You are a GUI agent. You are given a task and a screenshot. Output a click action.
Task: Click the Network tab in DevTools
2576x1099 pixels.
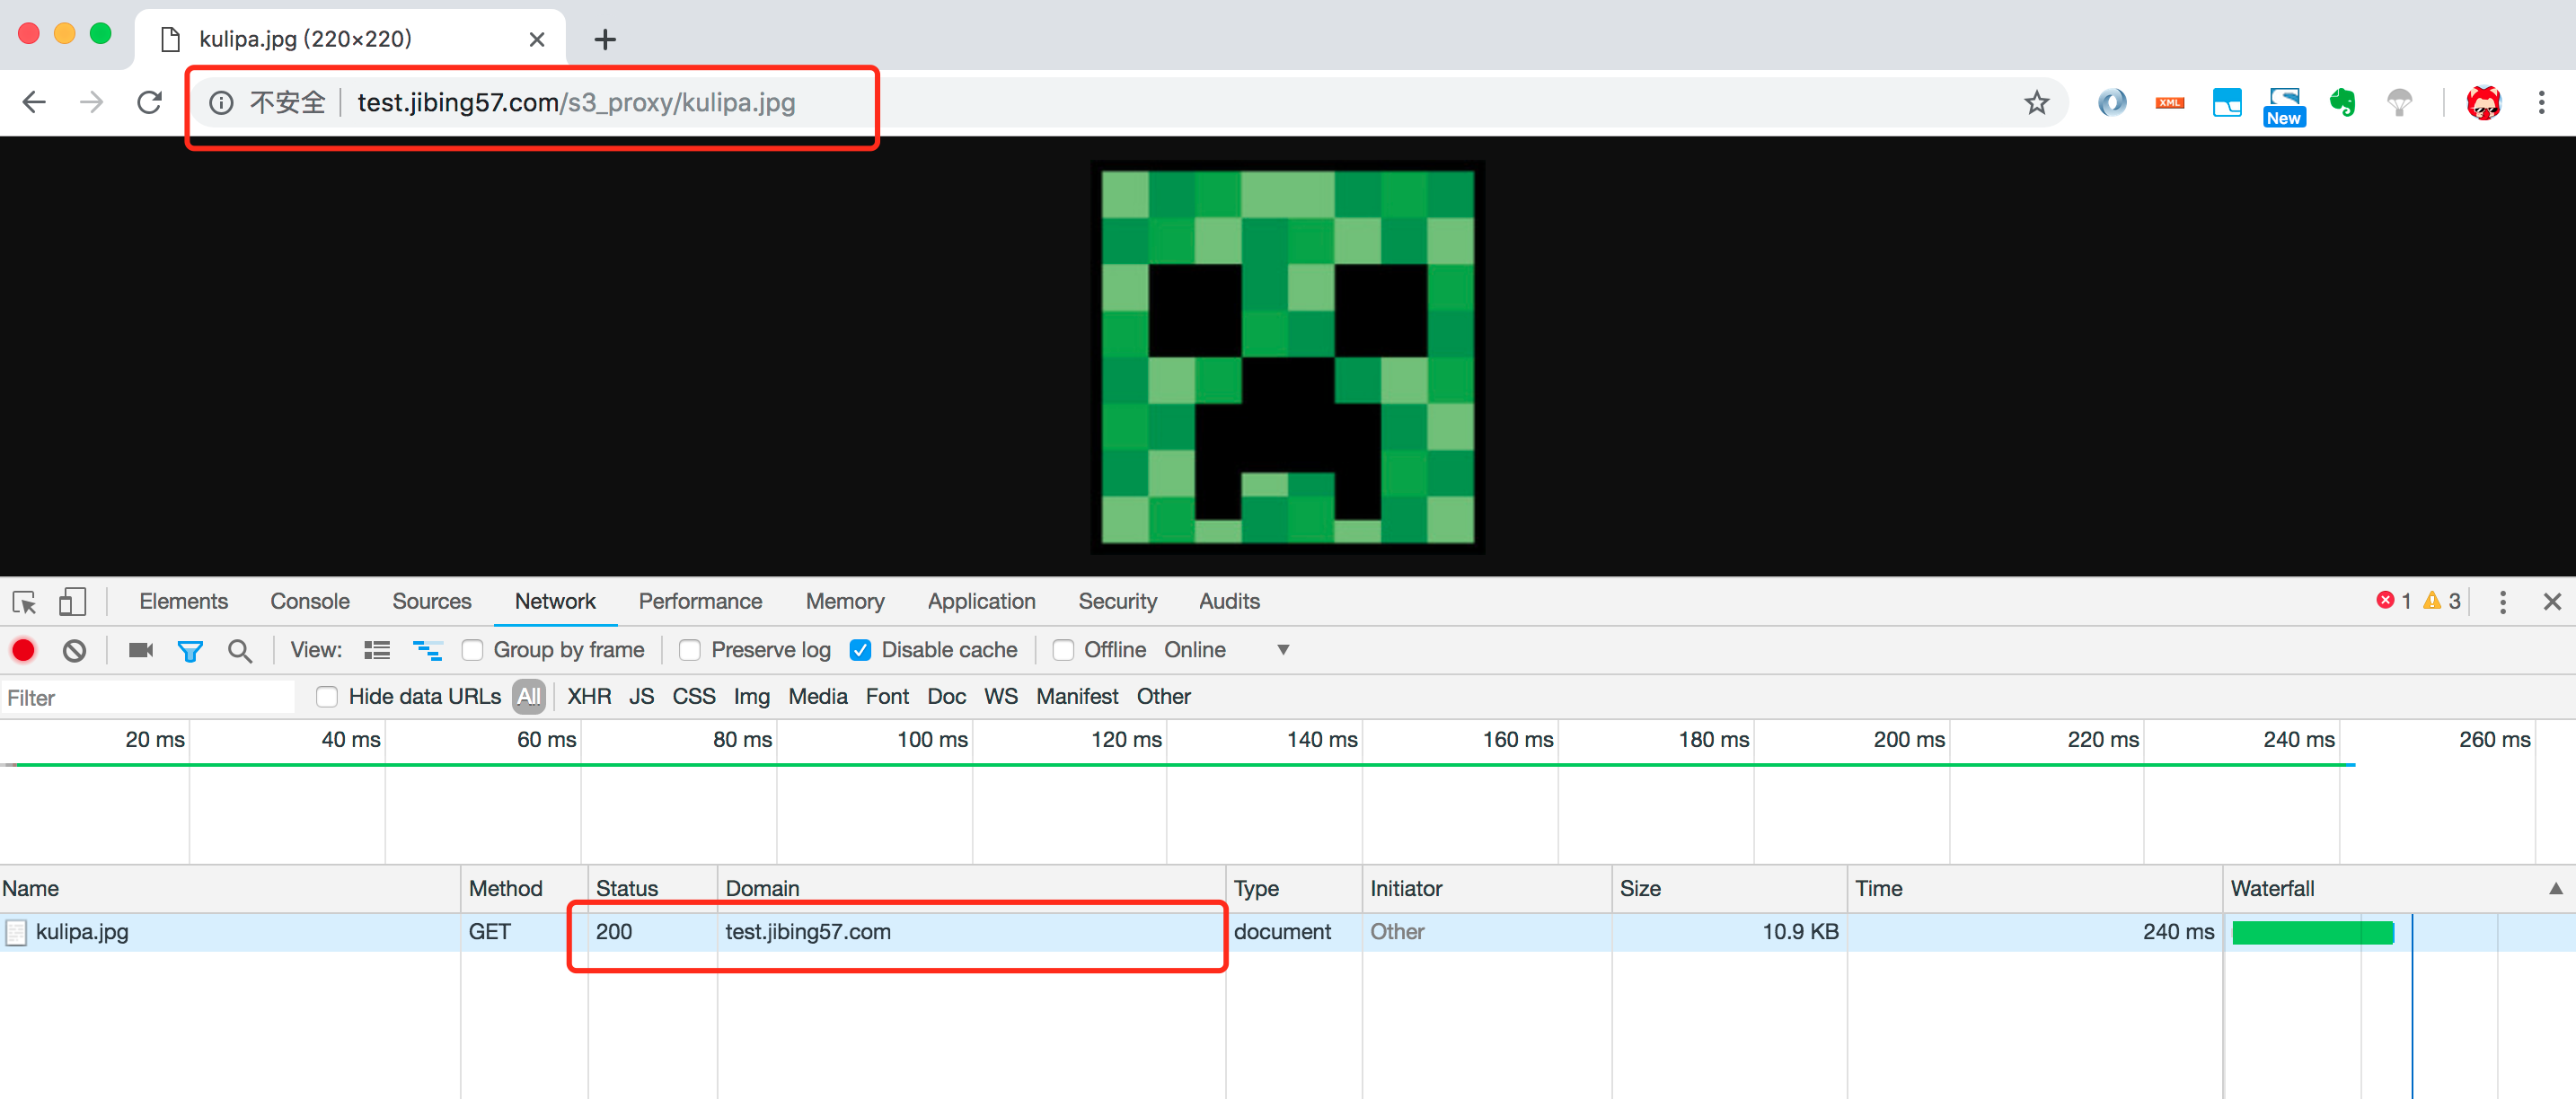point(555,602)
